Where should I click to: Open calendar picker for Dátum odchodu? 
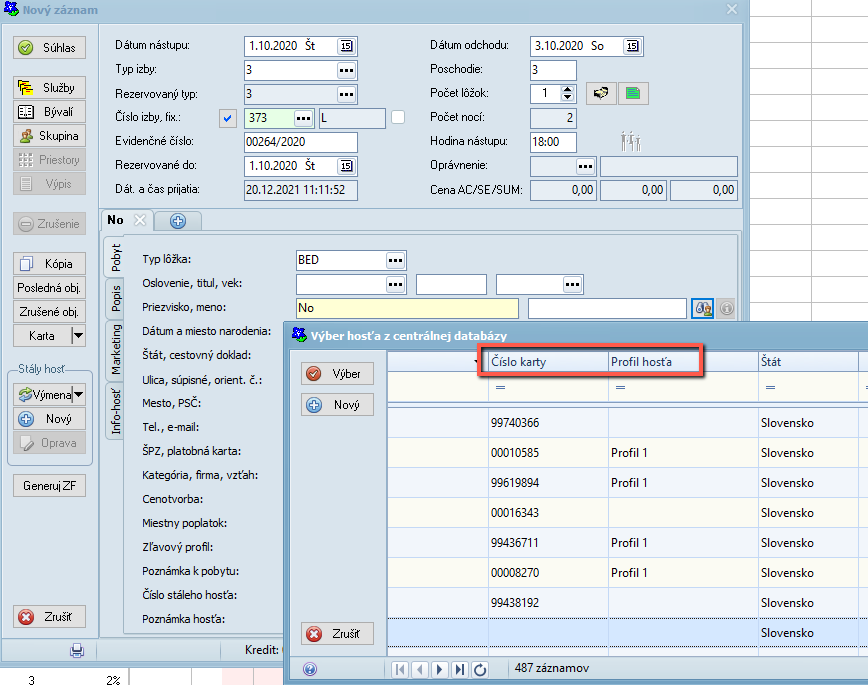pyautogui.click(x=632, y=46)
